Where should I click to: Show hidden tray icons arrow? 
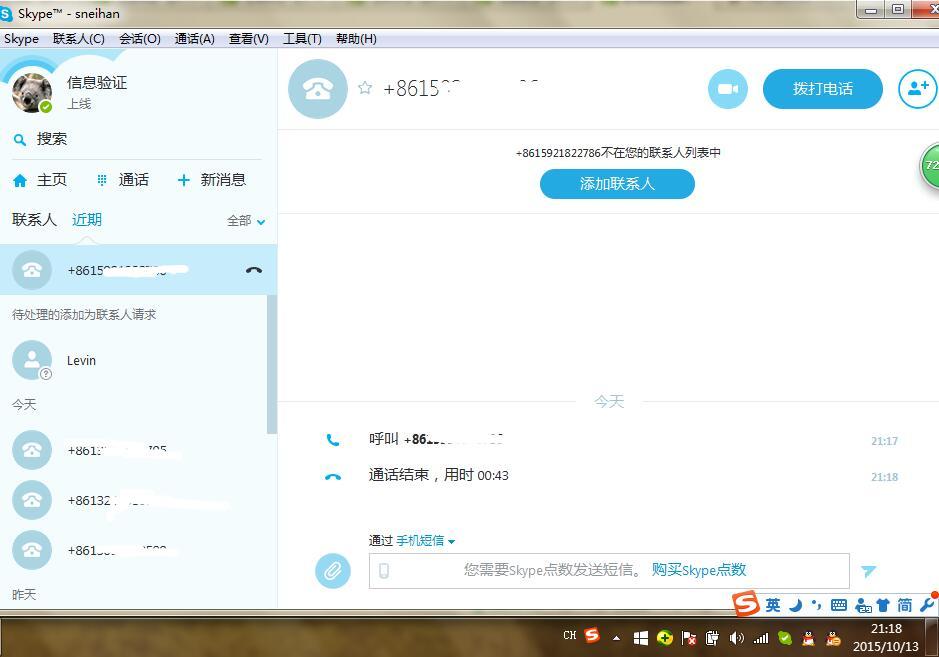616,638
